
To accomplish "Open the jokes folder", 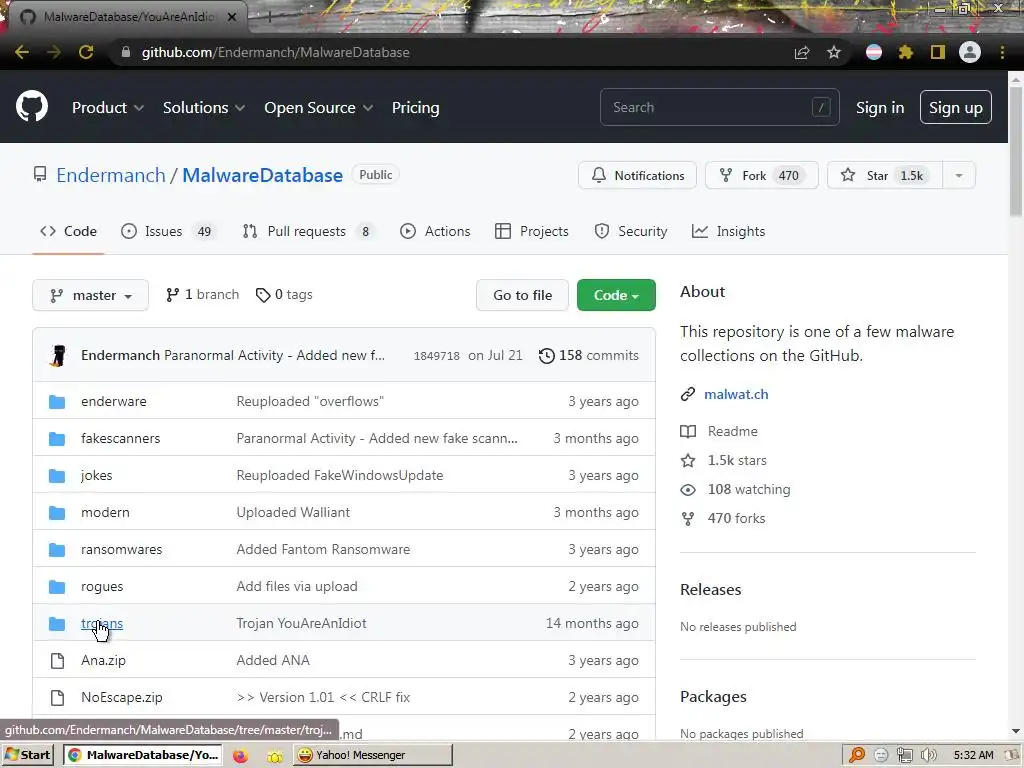I will tap(97, 475).
